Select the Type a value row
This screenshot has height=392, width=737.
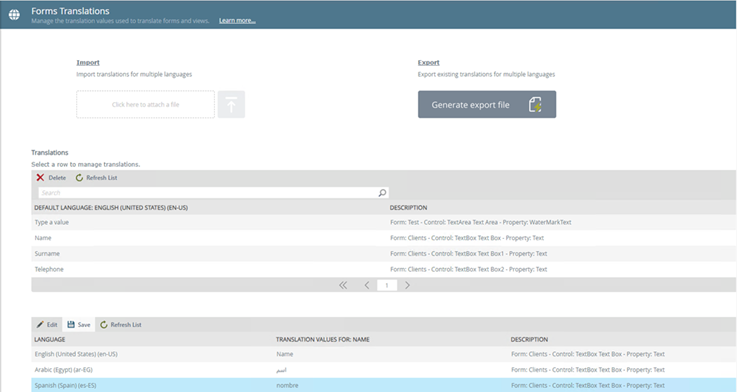click(x=384, y=222)
